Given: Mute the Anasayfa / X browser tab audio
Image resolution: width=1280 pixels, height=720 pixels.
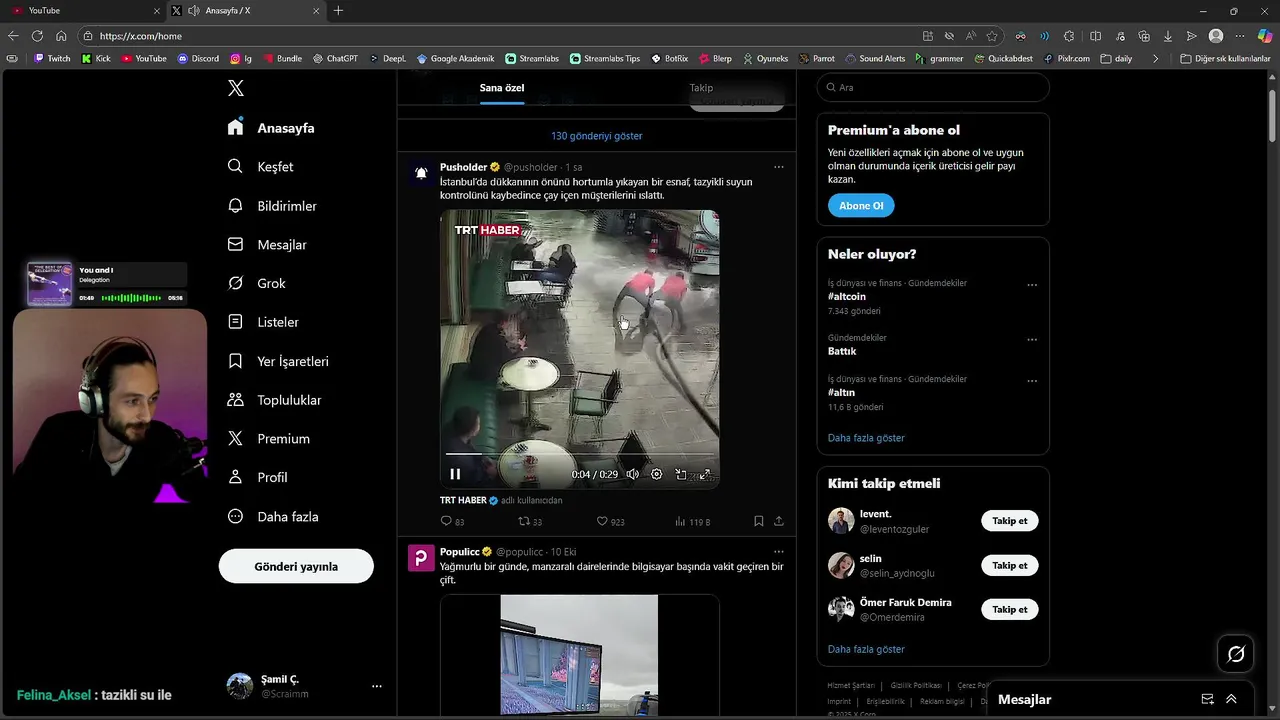Looking at the screenshot, I should (194, 10).
